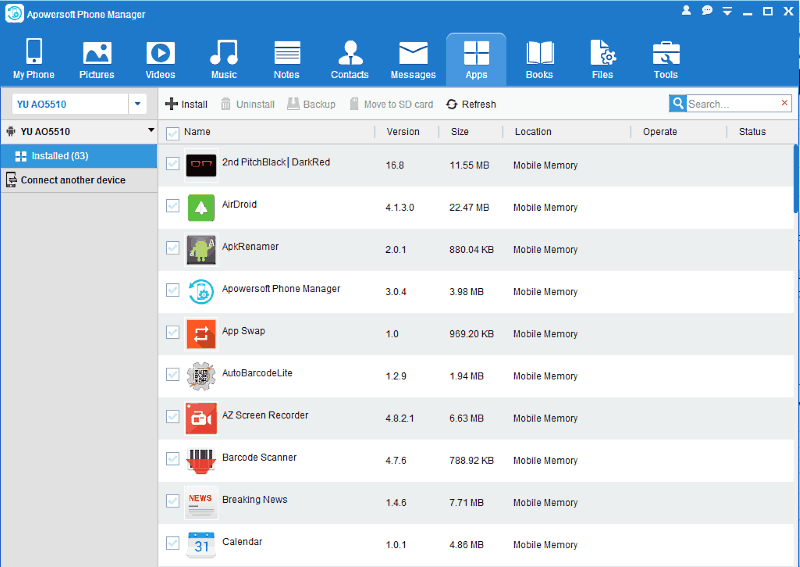The image size is (800, 567).
Task: Sort by the Size column header
Action: coord(460,132)
